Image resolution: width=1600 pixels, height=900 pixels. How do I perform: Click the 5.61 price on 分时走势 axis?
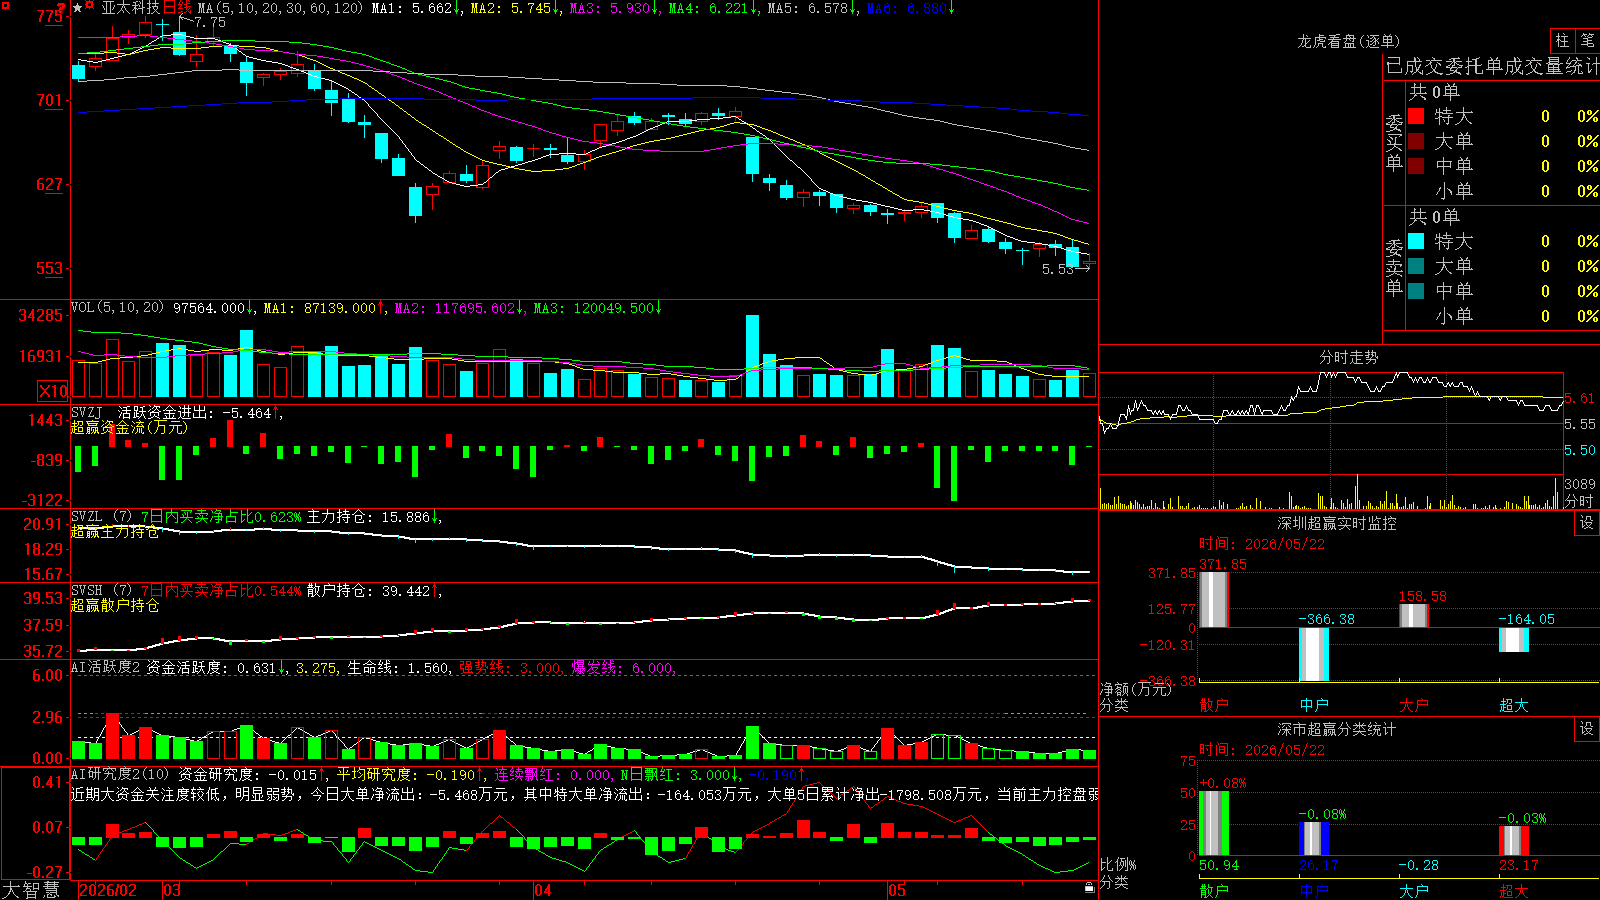pyautogui.click(x=1580, y=398)
